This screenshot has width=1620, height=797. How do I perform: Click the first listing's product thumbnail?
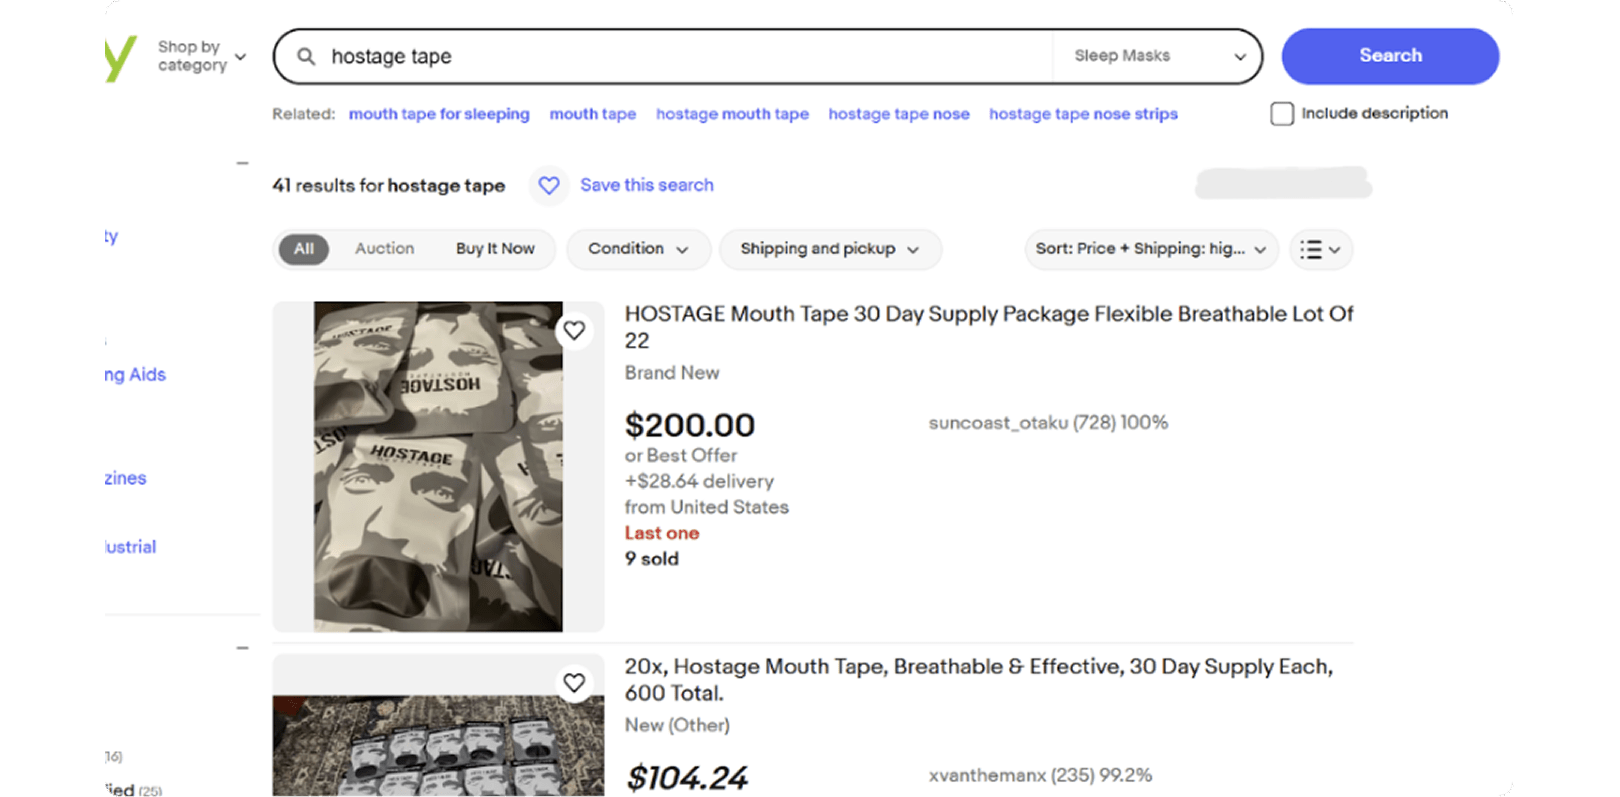[438, 466]
